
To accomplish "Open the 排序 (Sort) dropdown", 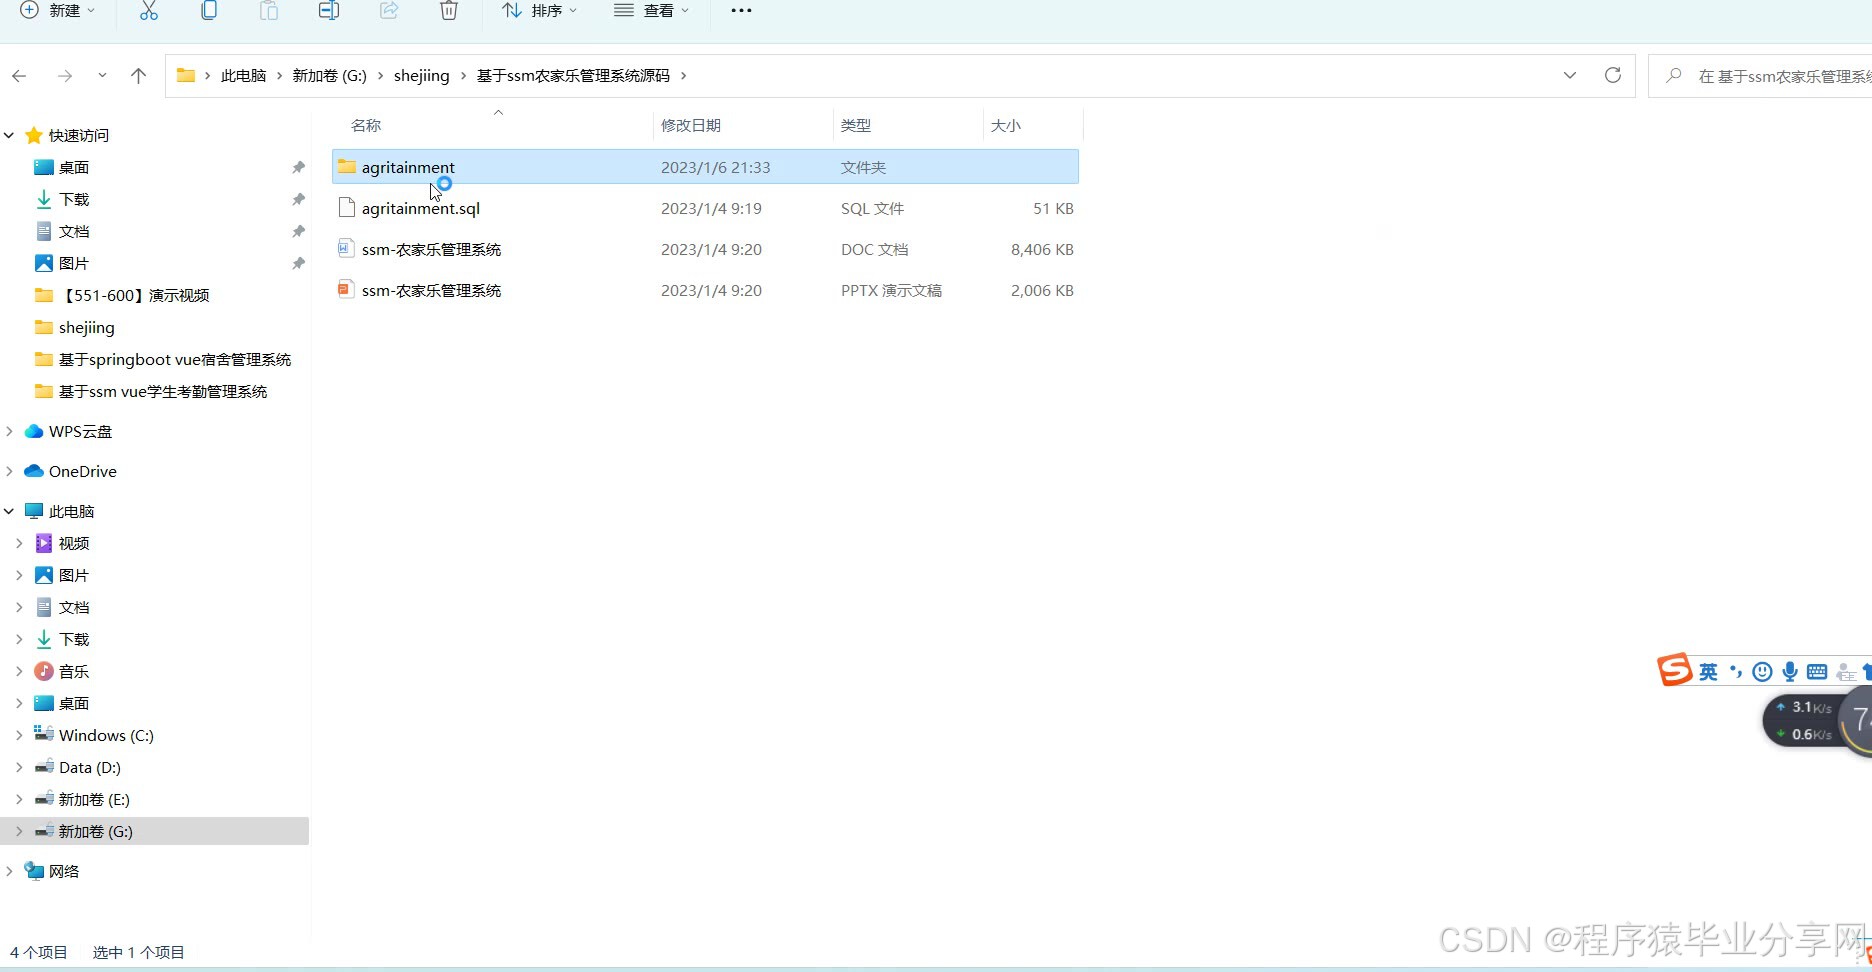I will tap(540, 10).
